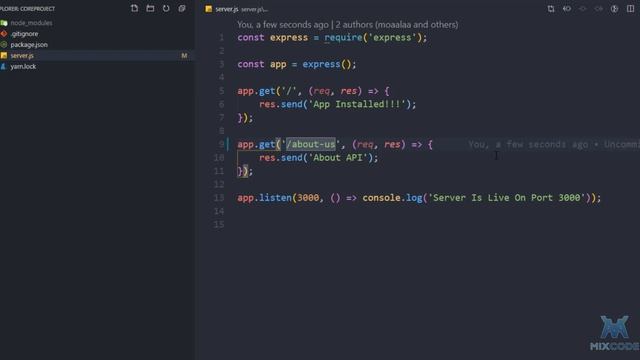Toggle file blame annotations icon
Viewport: 640px width, 360px height.
point(614,9)
